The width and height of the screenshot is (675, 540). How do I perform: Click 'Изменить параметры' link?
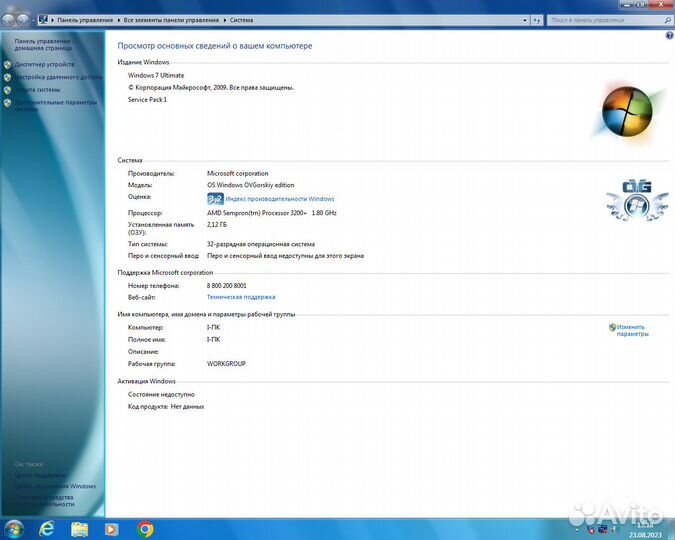tap(632, 330)
